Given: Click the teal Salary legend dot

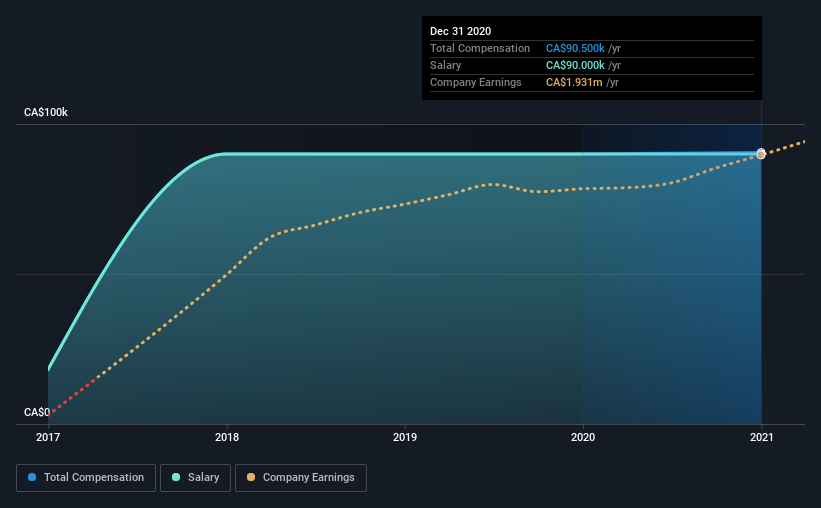Looking at the screenshot, I should (x=176, y=477).
